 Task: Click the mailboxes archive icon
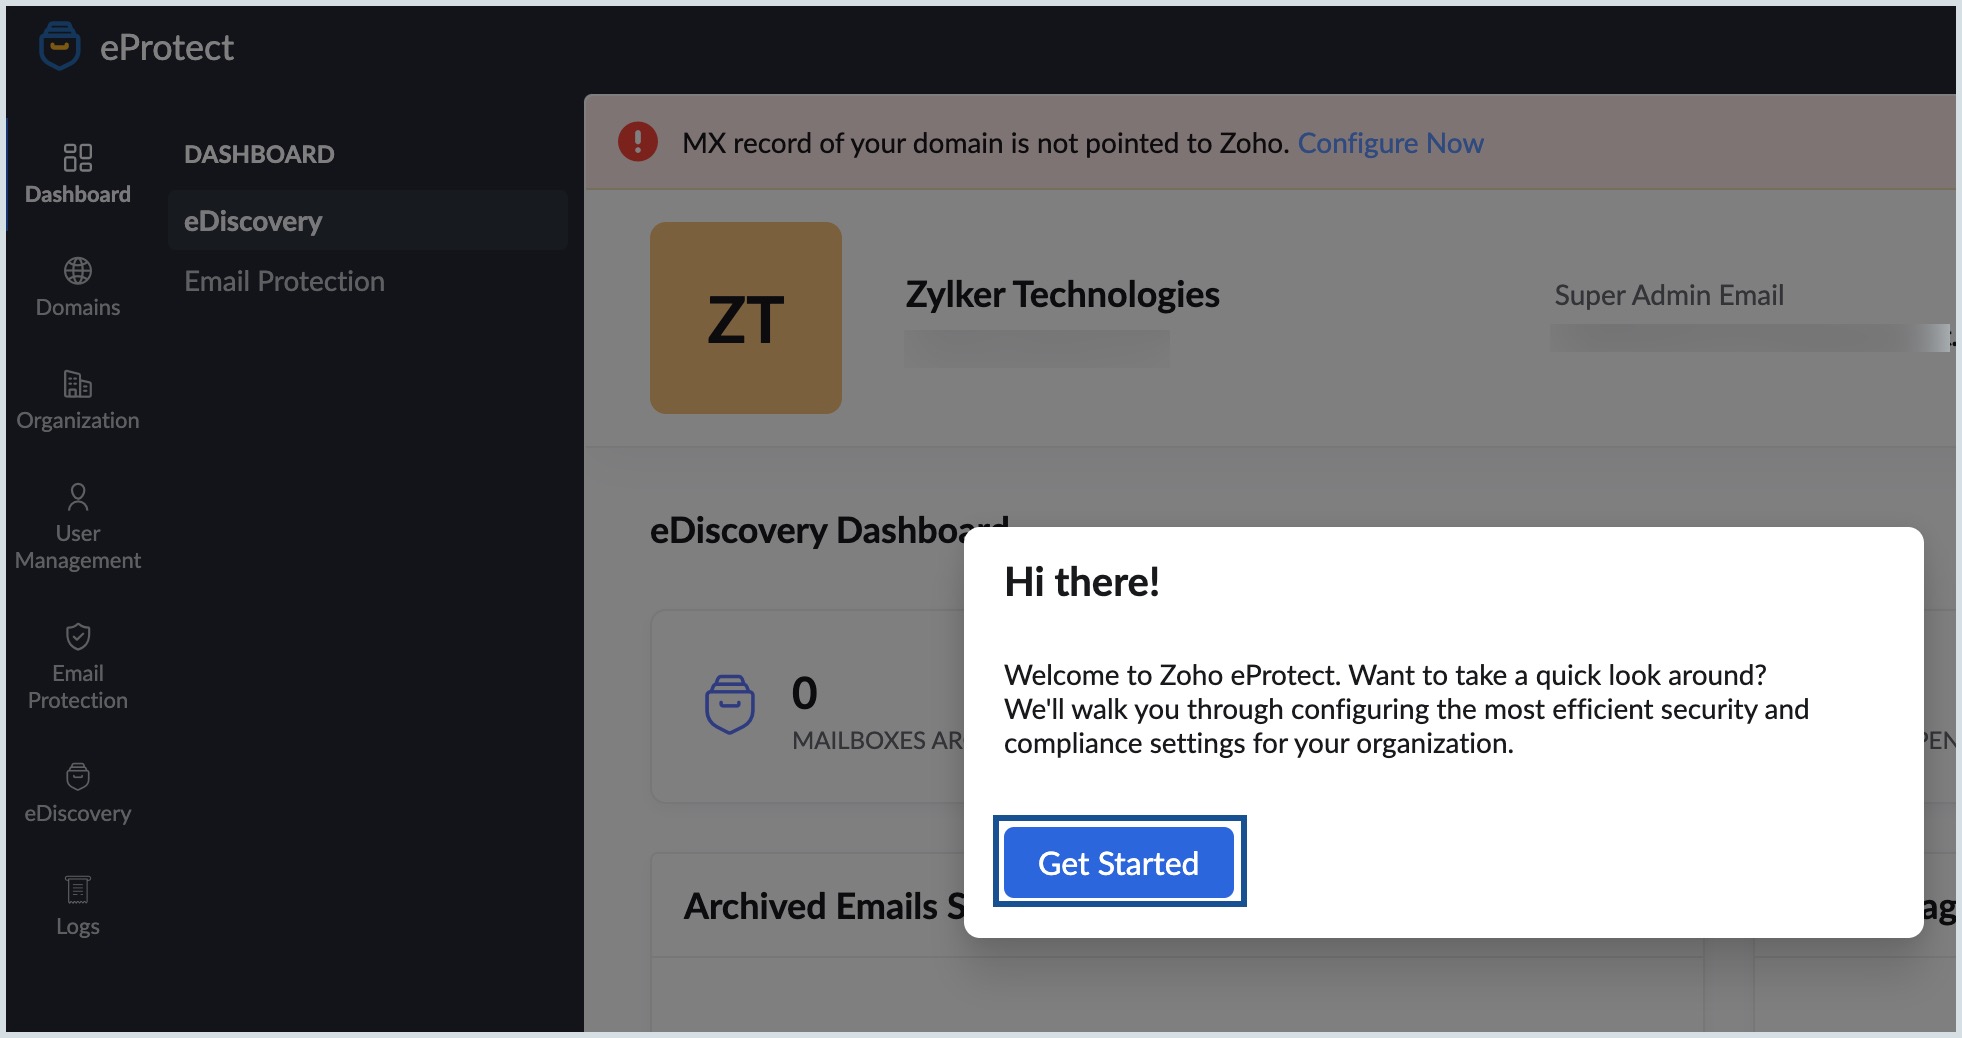pyautogui.click(x=730, y=704)
